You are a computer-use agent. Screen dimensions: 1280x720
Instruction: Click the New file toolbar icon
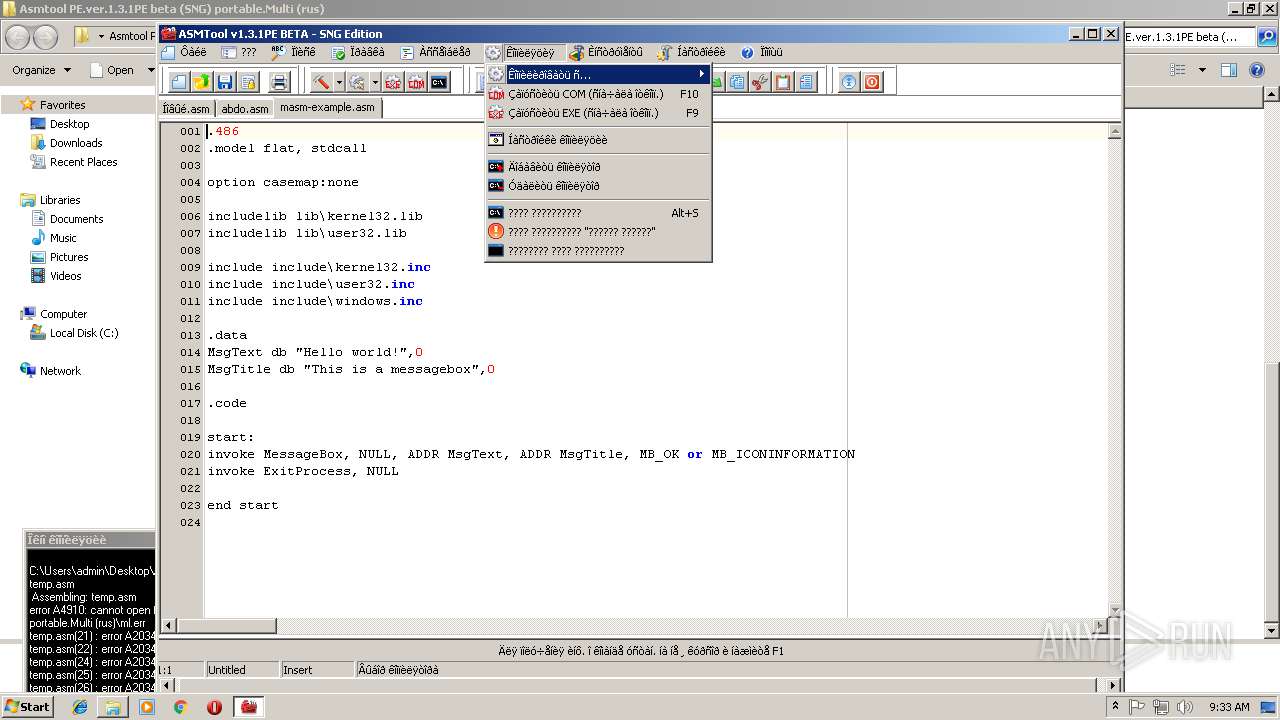click(x=179, y=82)
